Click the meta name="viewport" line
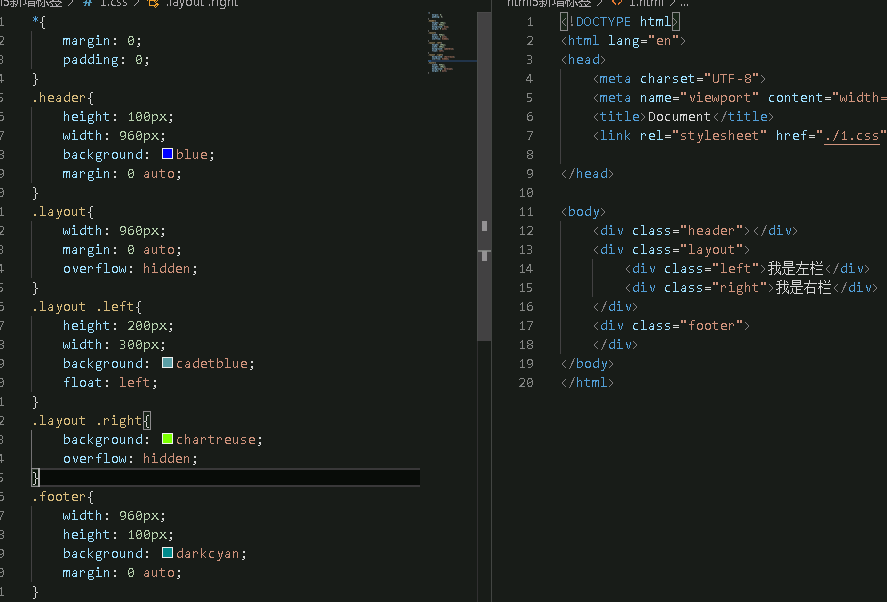The height and width of the screenshot is (602, 887). [739, 98]
